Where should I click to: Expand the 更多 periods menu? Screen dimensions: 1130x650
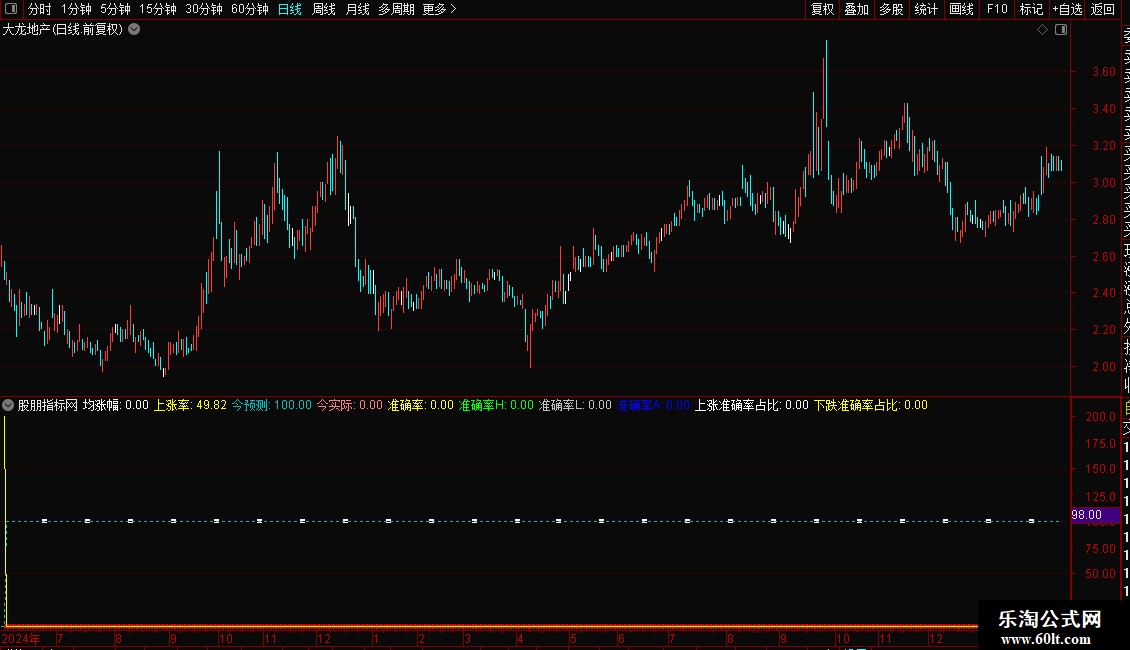coord(440,9)
